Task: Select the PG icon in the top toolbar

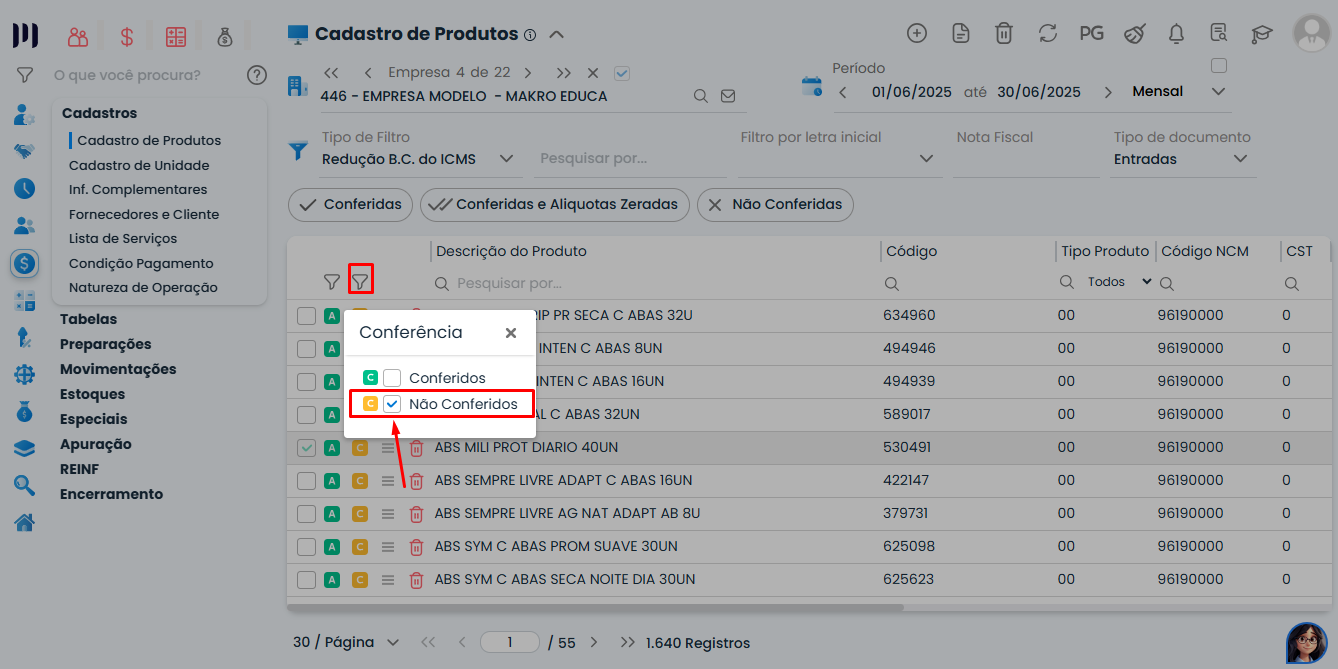Action: [x=1091, y=32]
